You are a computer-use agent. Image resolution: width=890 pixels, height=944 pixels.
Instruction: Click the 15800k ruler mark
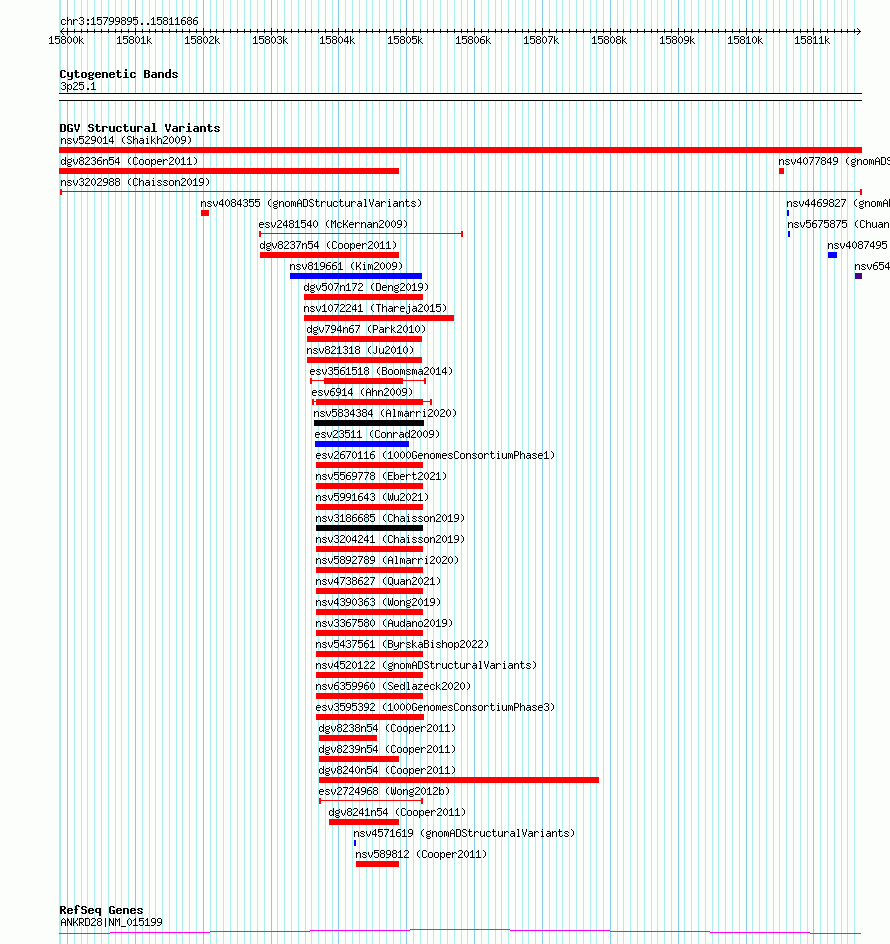(66, 40)
